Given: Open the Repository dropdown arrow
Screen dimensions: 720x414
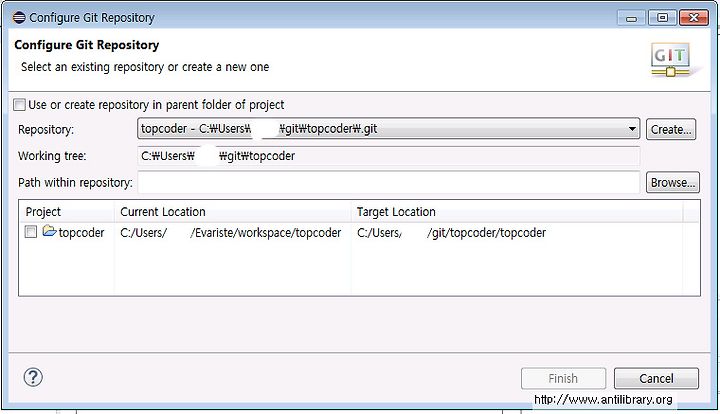Looking at the screenshot, I should click(x=632, y=129).
